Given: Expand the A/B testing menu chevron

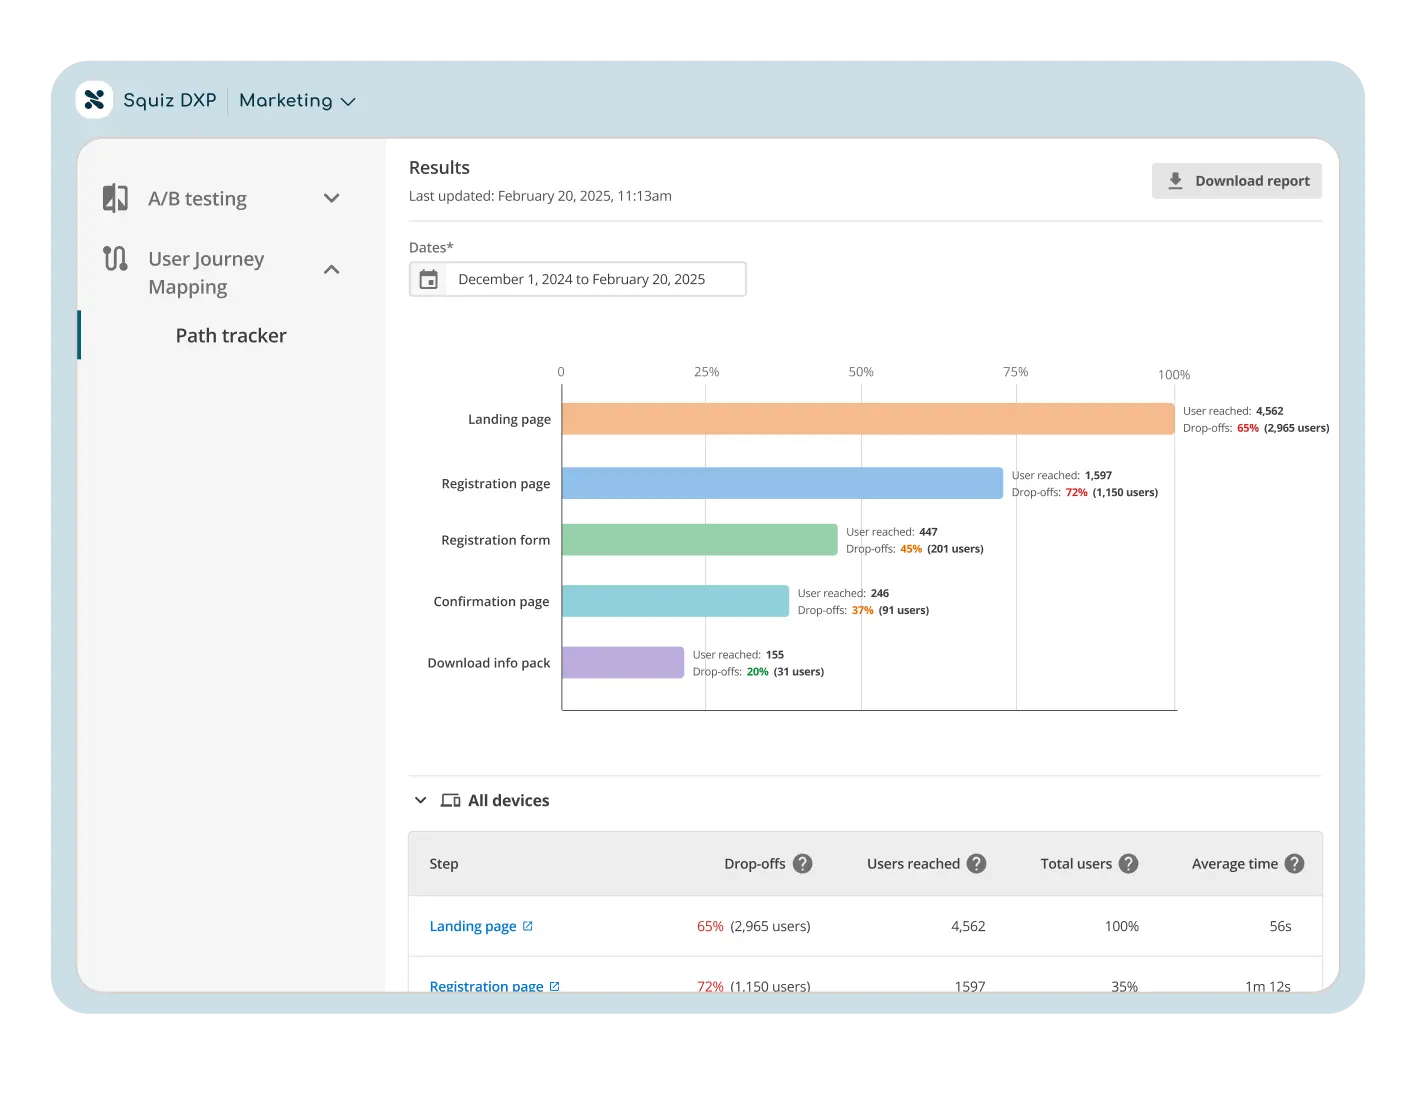Looking at the screenshot, I should pyautogui.click(x=332, y=198).
